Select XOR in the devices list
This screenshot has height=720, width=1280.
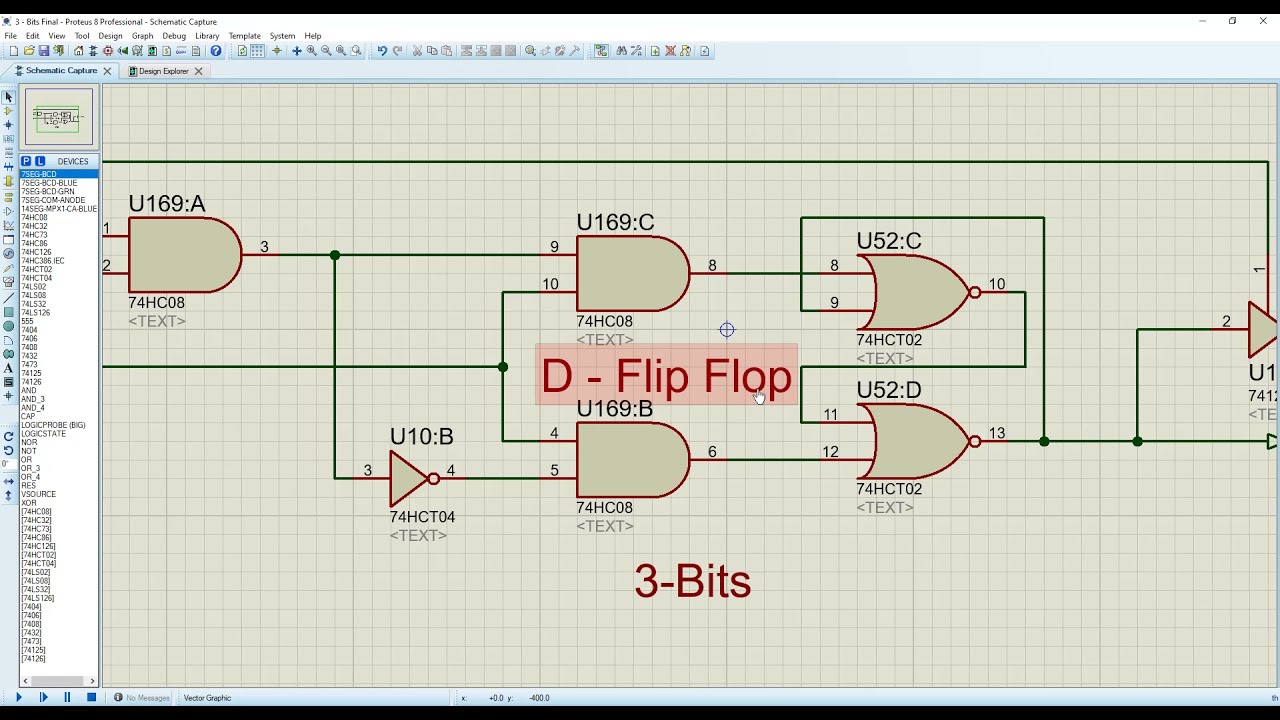coord(28,503)
